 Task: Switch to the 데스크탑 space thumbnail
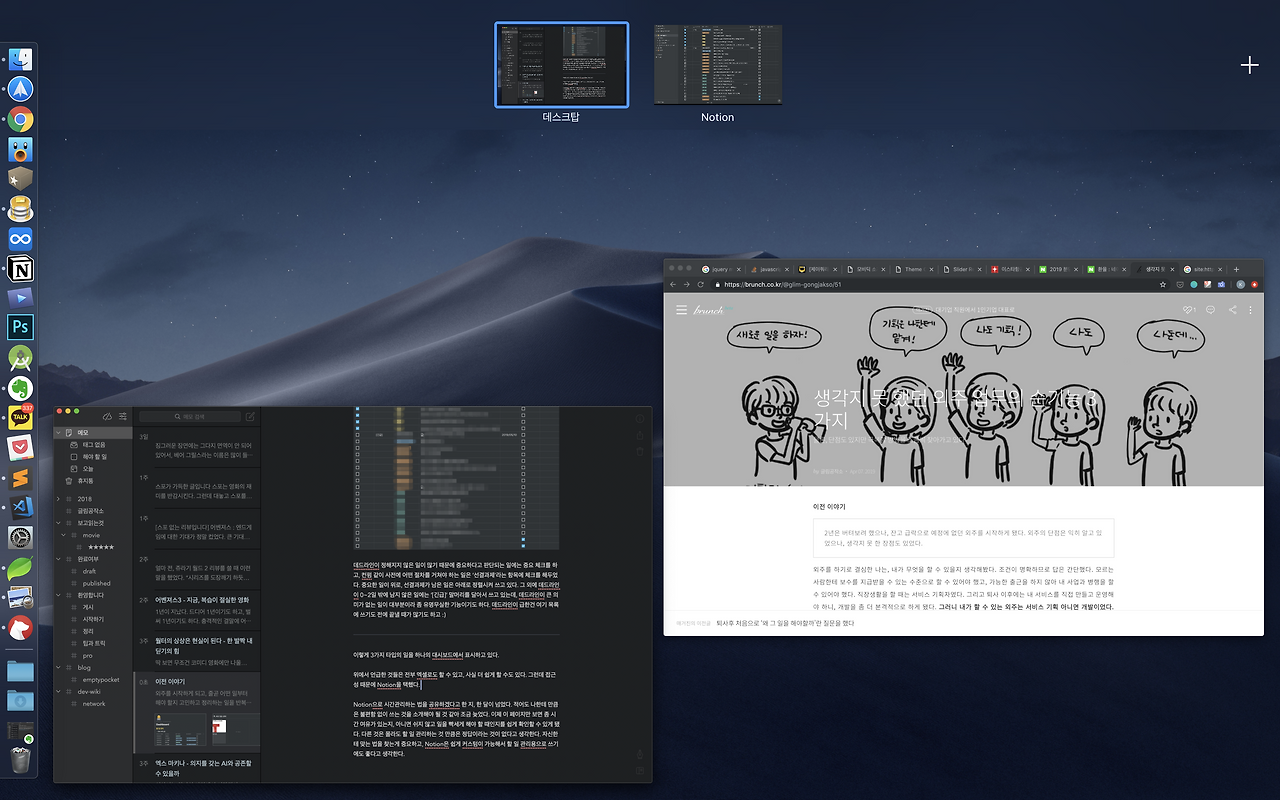click(562, 65)
